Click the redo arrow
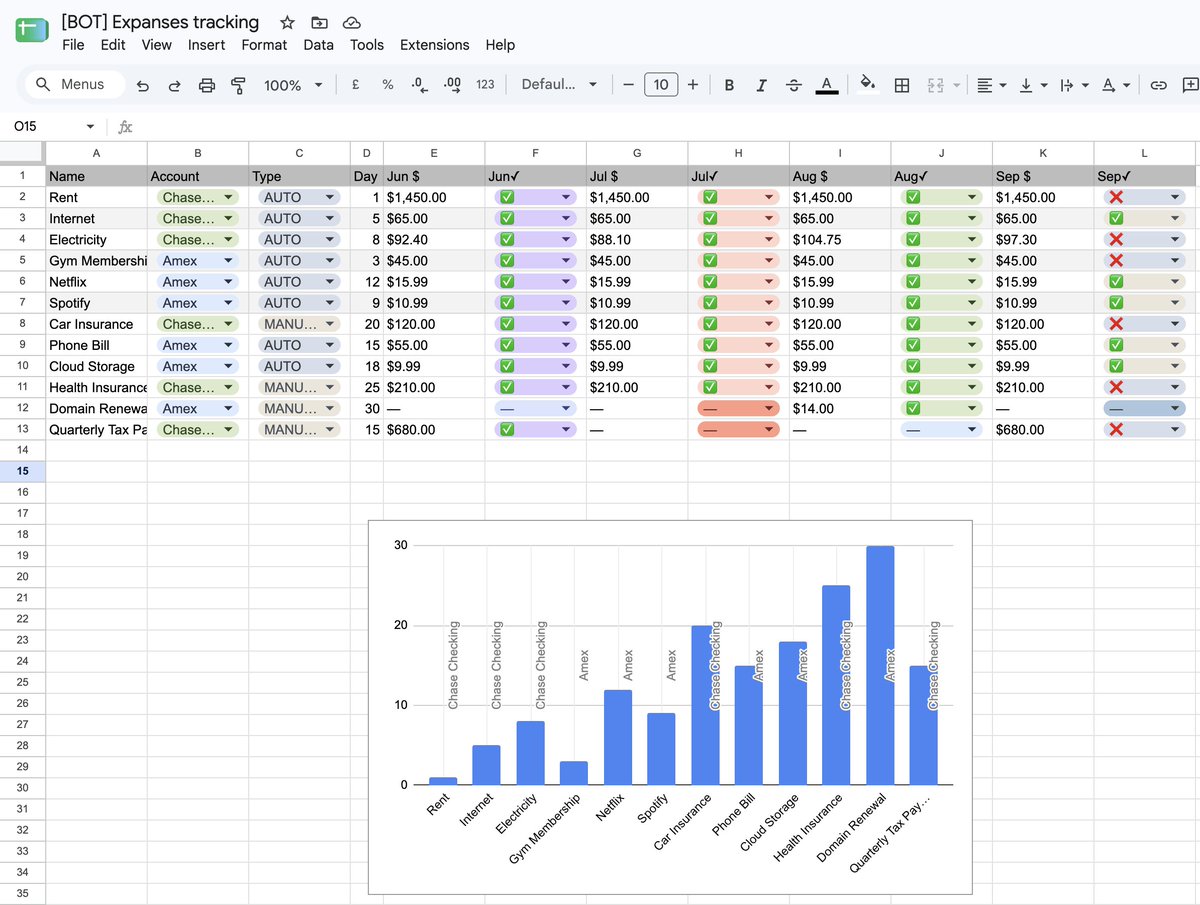This screenshot has height=905, width=1200. [174, 85]
